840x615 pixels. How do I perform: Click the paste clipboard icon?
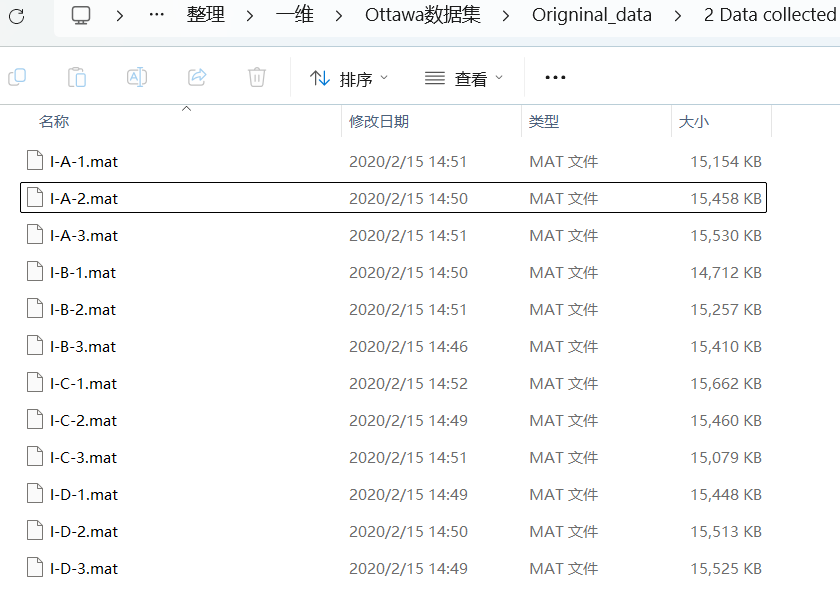(x=77, y=77)
